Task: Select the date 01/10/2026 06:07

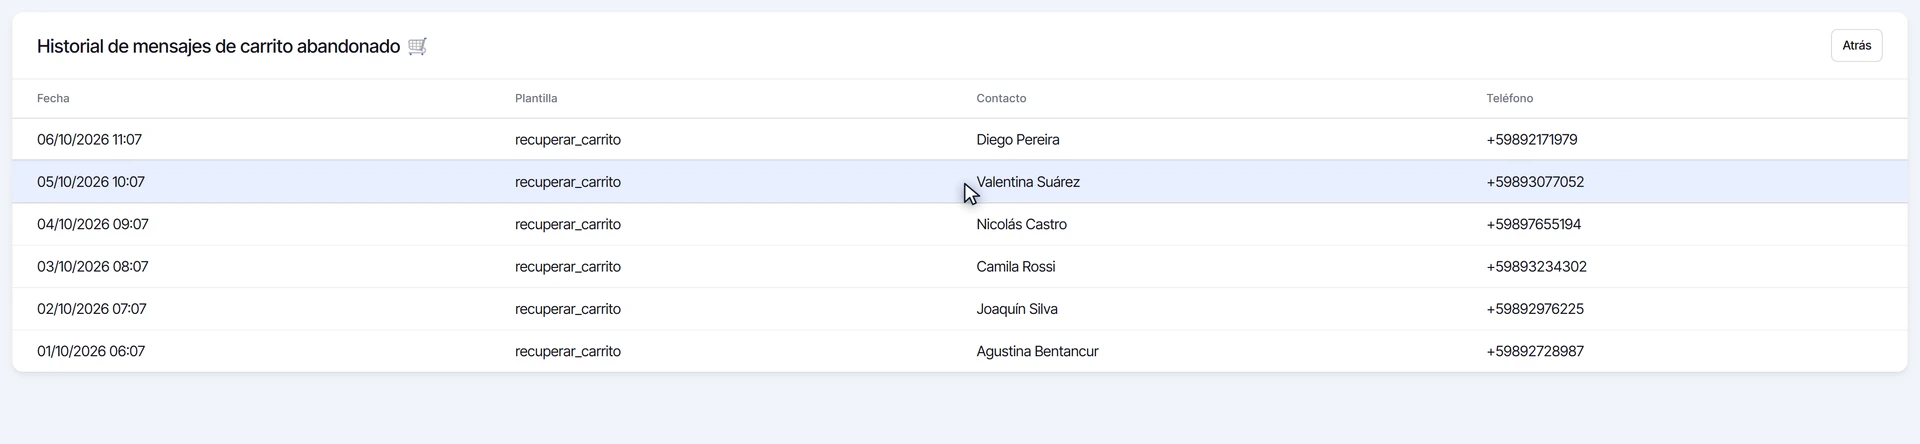Action: coord(91,351)
